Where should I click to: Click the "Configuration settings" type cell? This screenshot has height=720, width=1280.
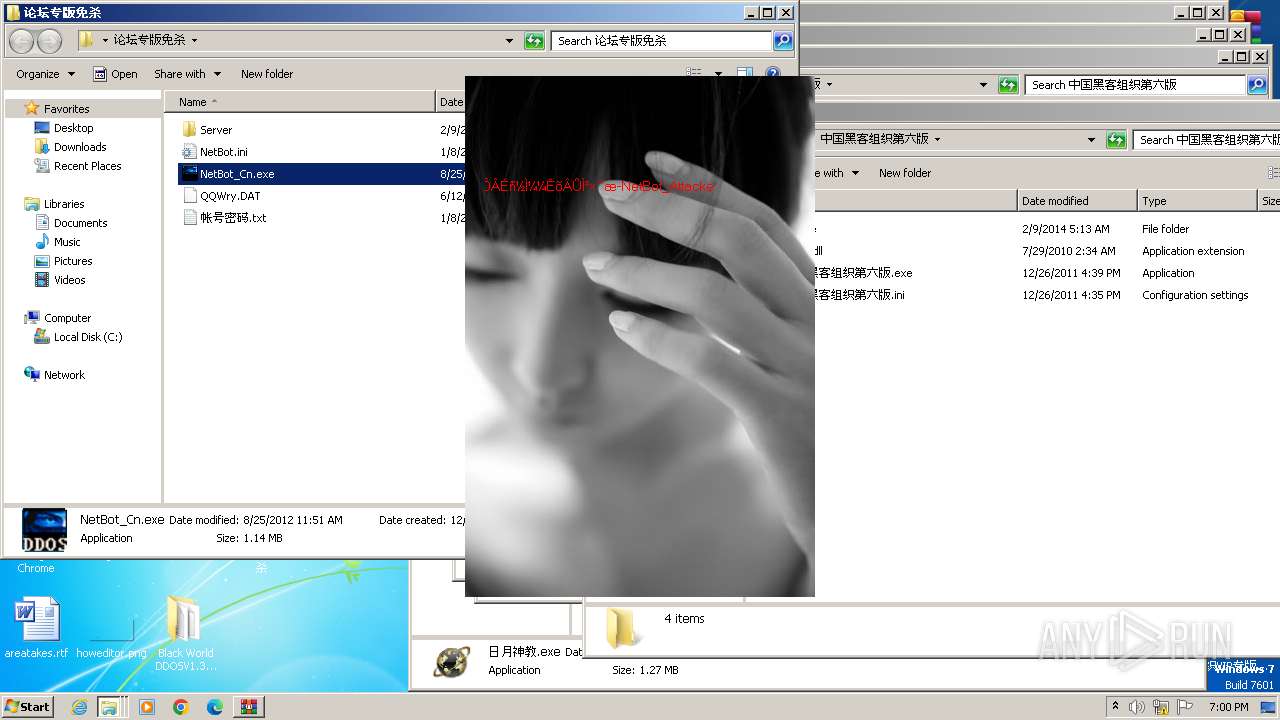pyautogui.click(x=1195, y=295)
